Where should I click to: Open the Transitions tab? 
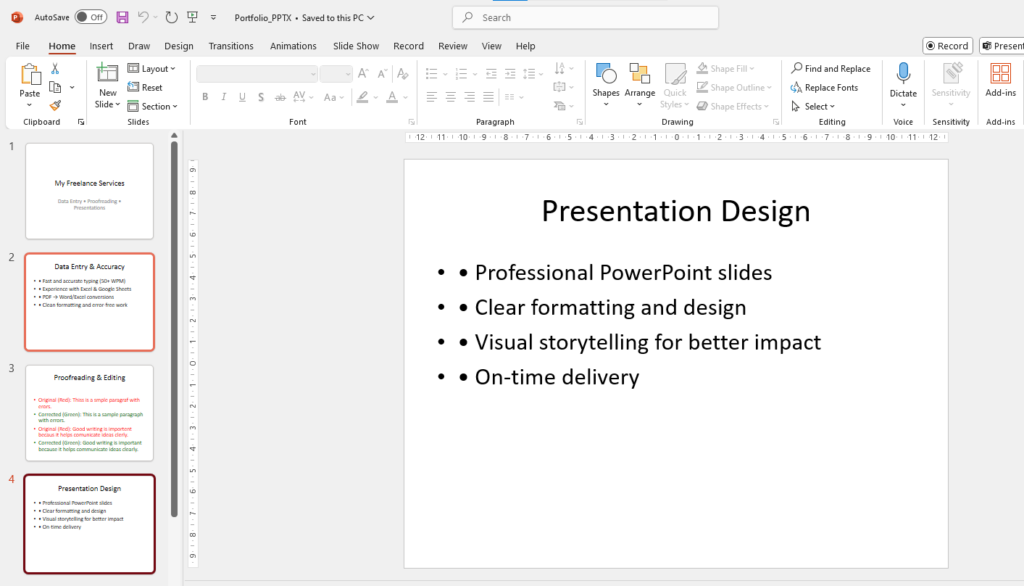(x=231, y=46)
